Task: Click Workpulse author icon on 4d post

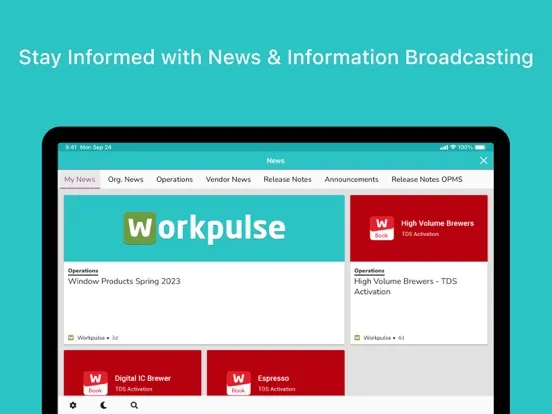Action: coord(357,338)
